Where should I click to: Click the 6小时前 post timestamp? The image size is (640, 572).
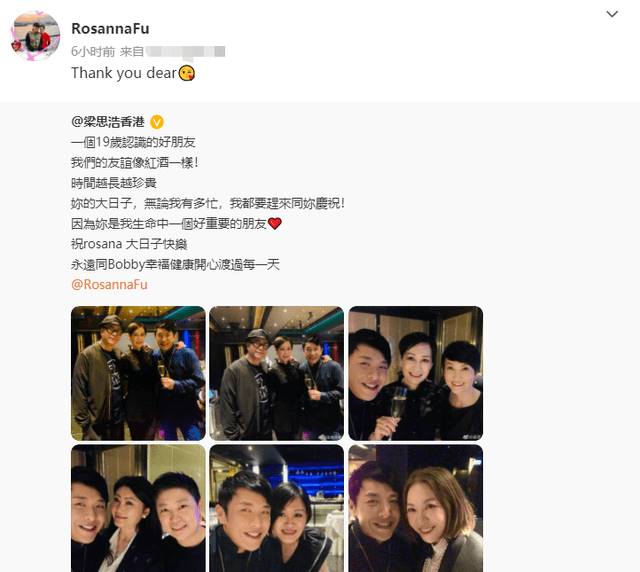[93, 52]
